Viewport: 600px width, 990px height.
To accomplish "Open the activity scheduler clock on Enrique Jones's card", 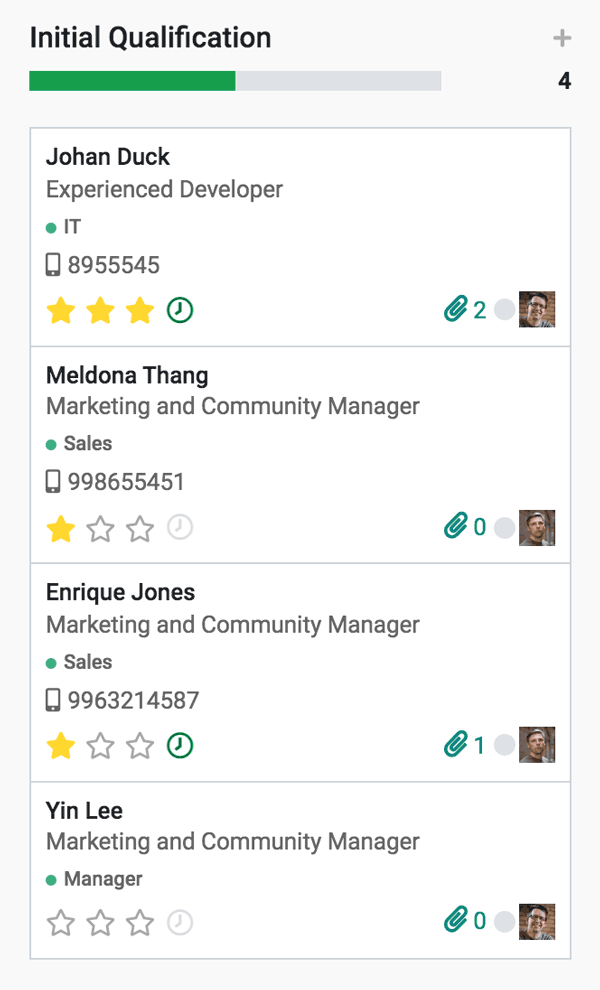I will pyautogui.click(x=180, y=745).
